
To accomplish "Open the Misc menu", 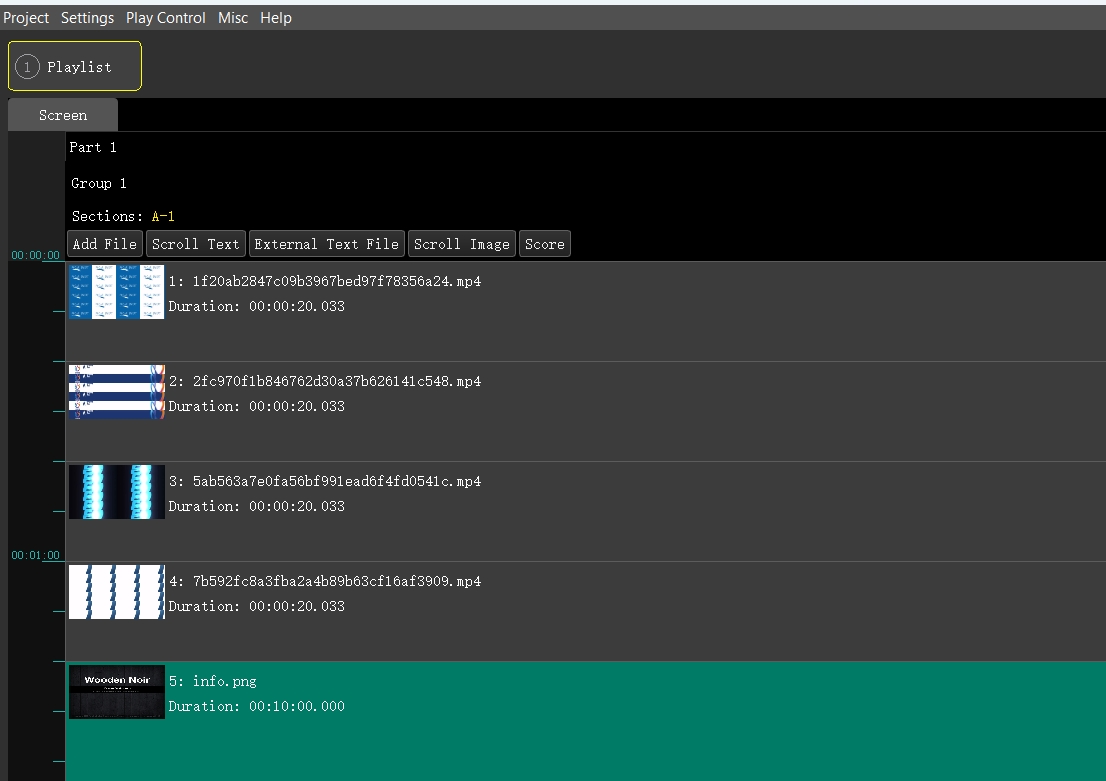I will click(232, 18).
